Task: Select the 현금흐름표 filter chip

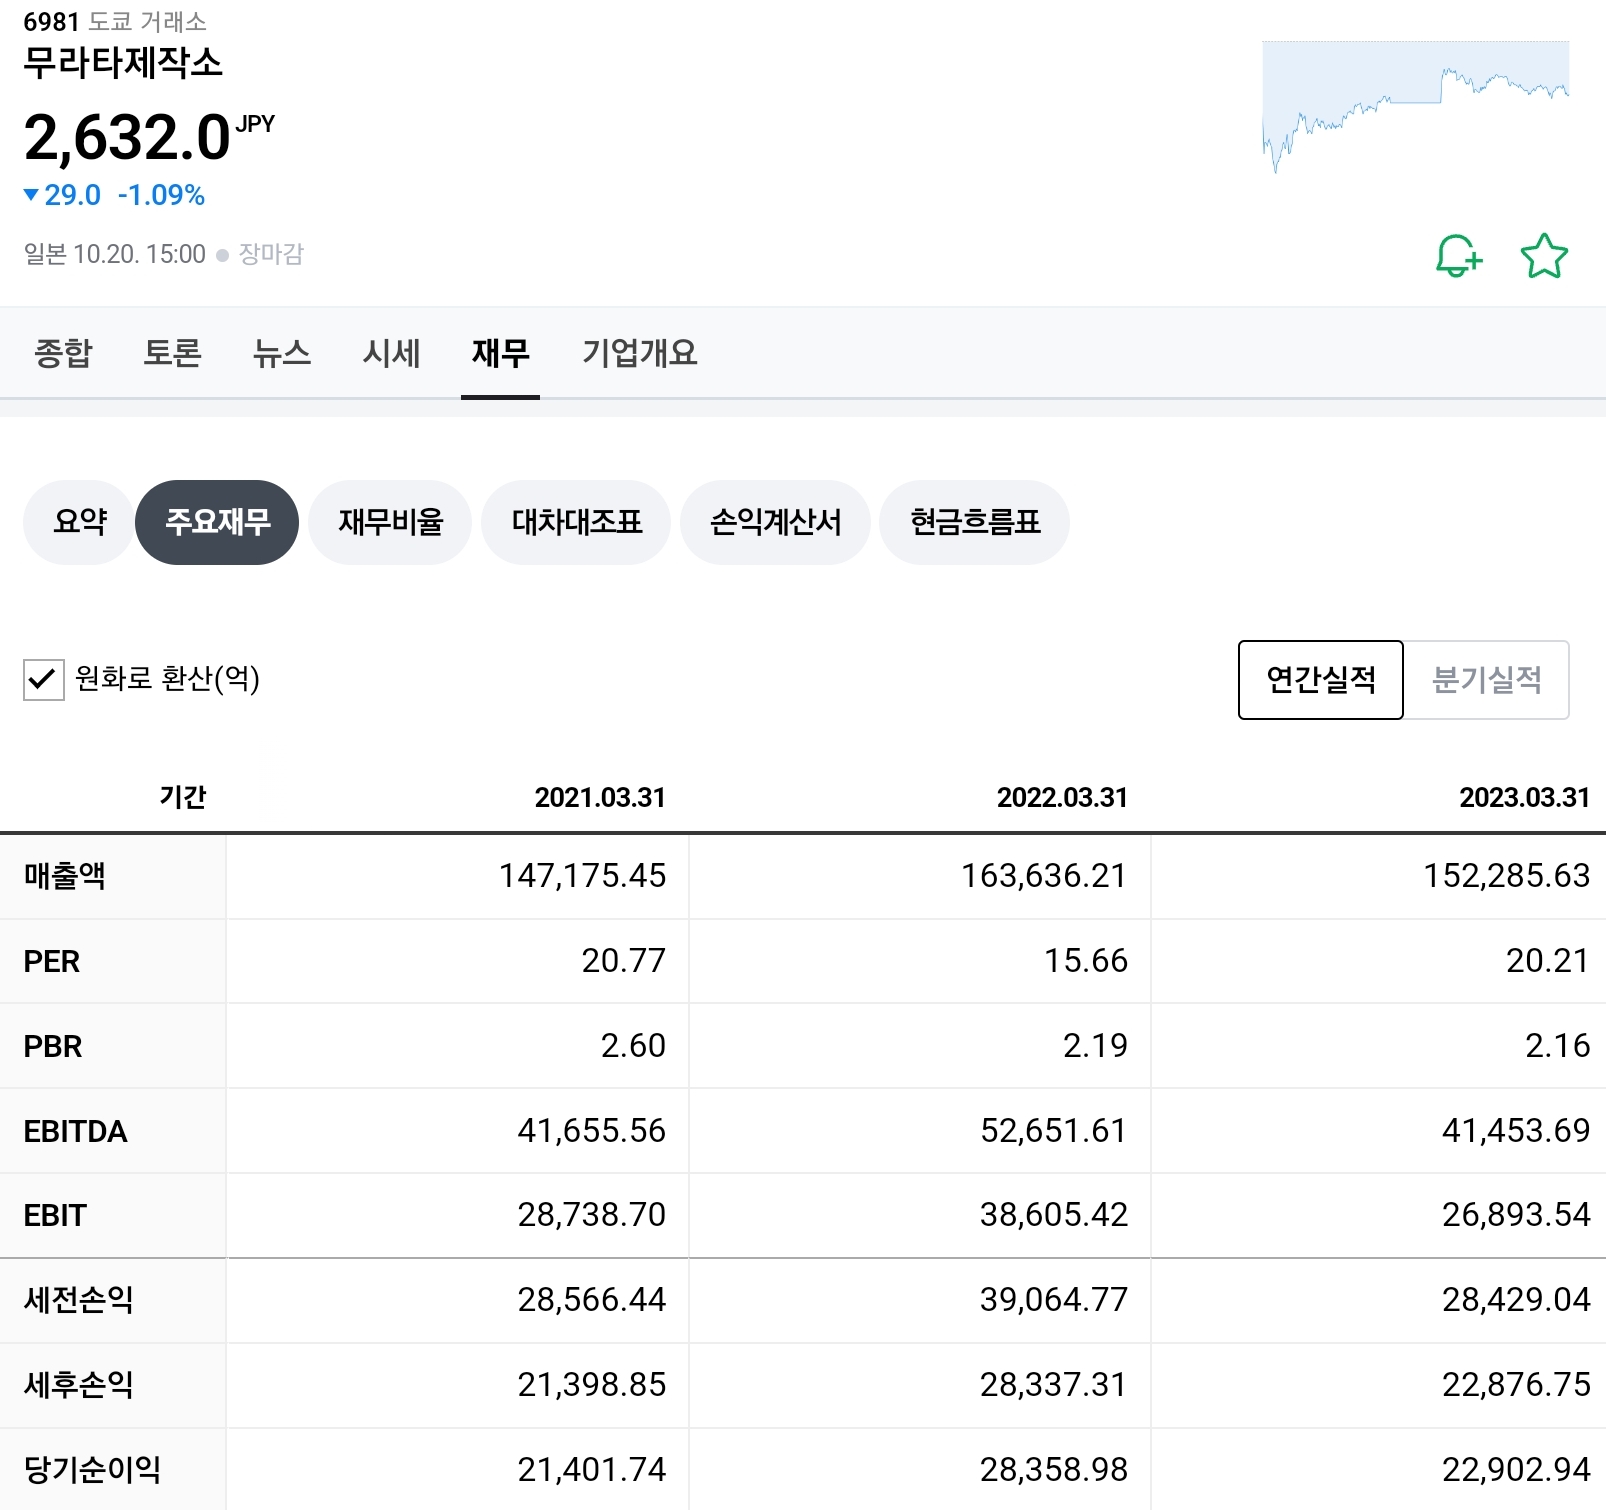Action: point(974,522)
